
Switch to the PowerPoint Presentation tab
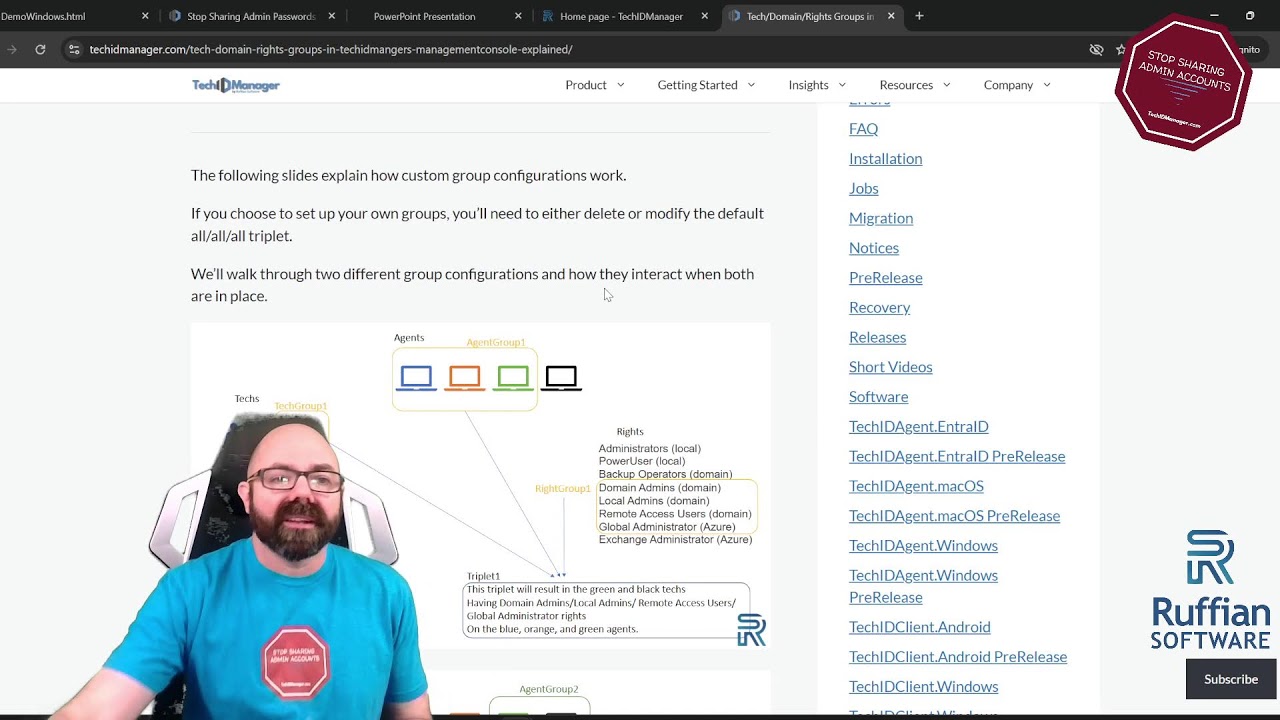424,16
